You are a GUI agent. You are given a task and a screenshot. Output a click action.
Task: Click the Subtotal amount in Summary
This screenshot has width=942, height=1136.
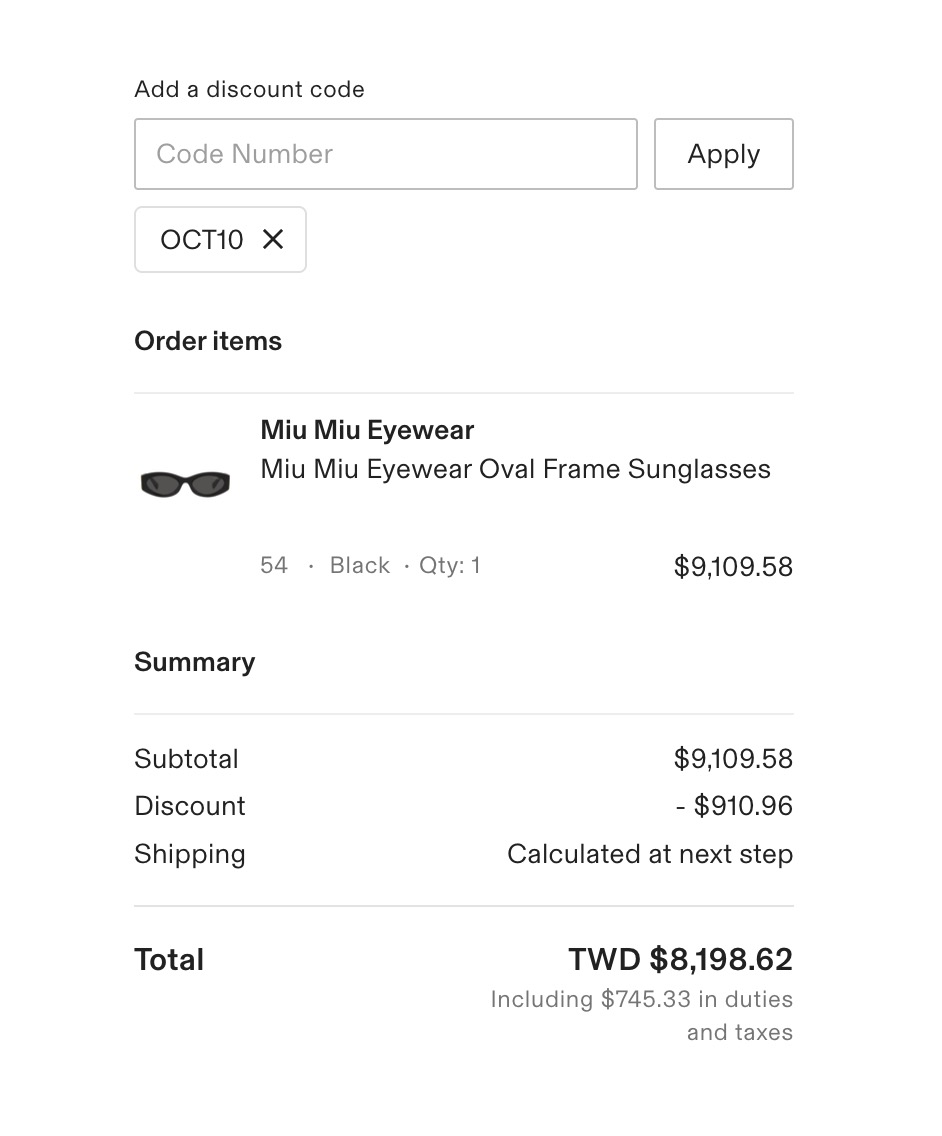733,759
